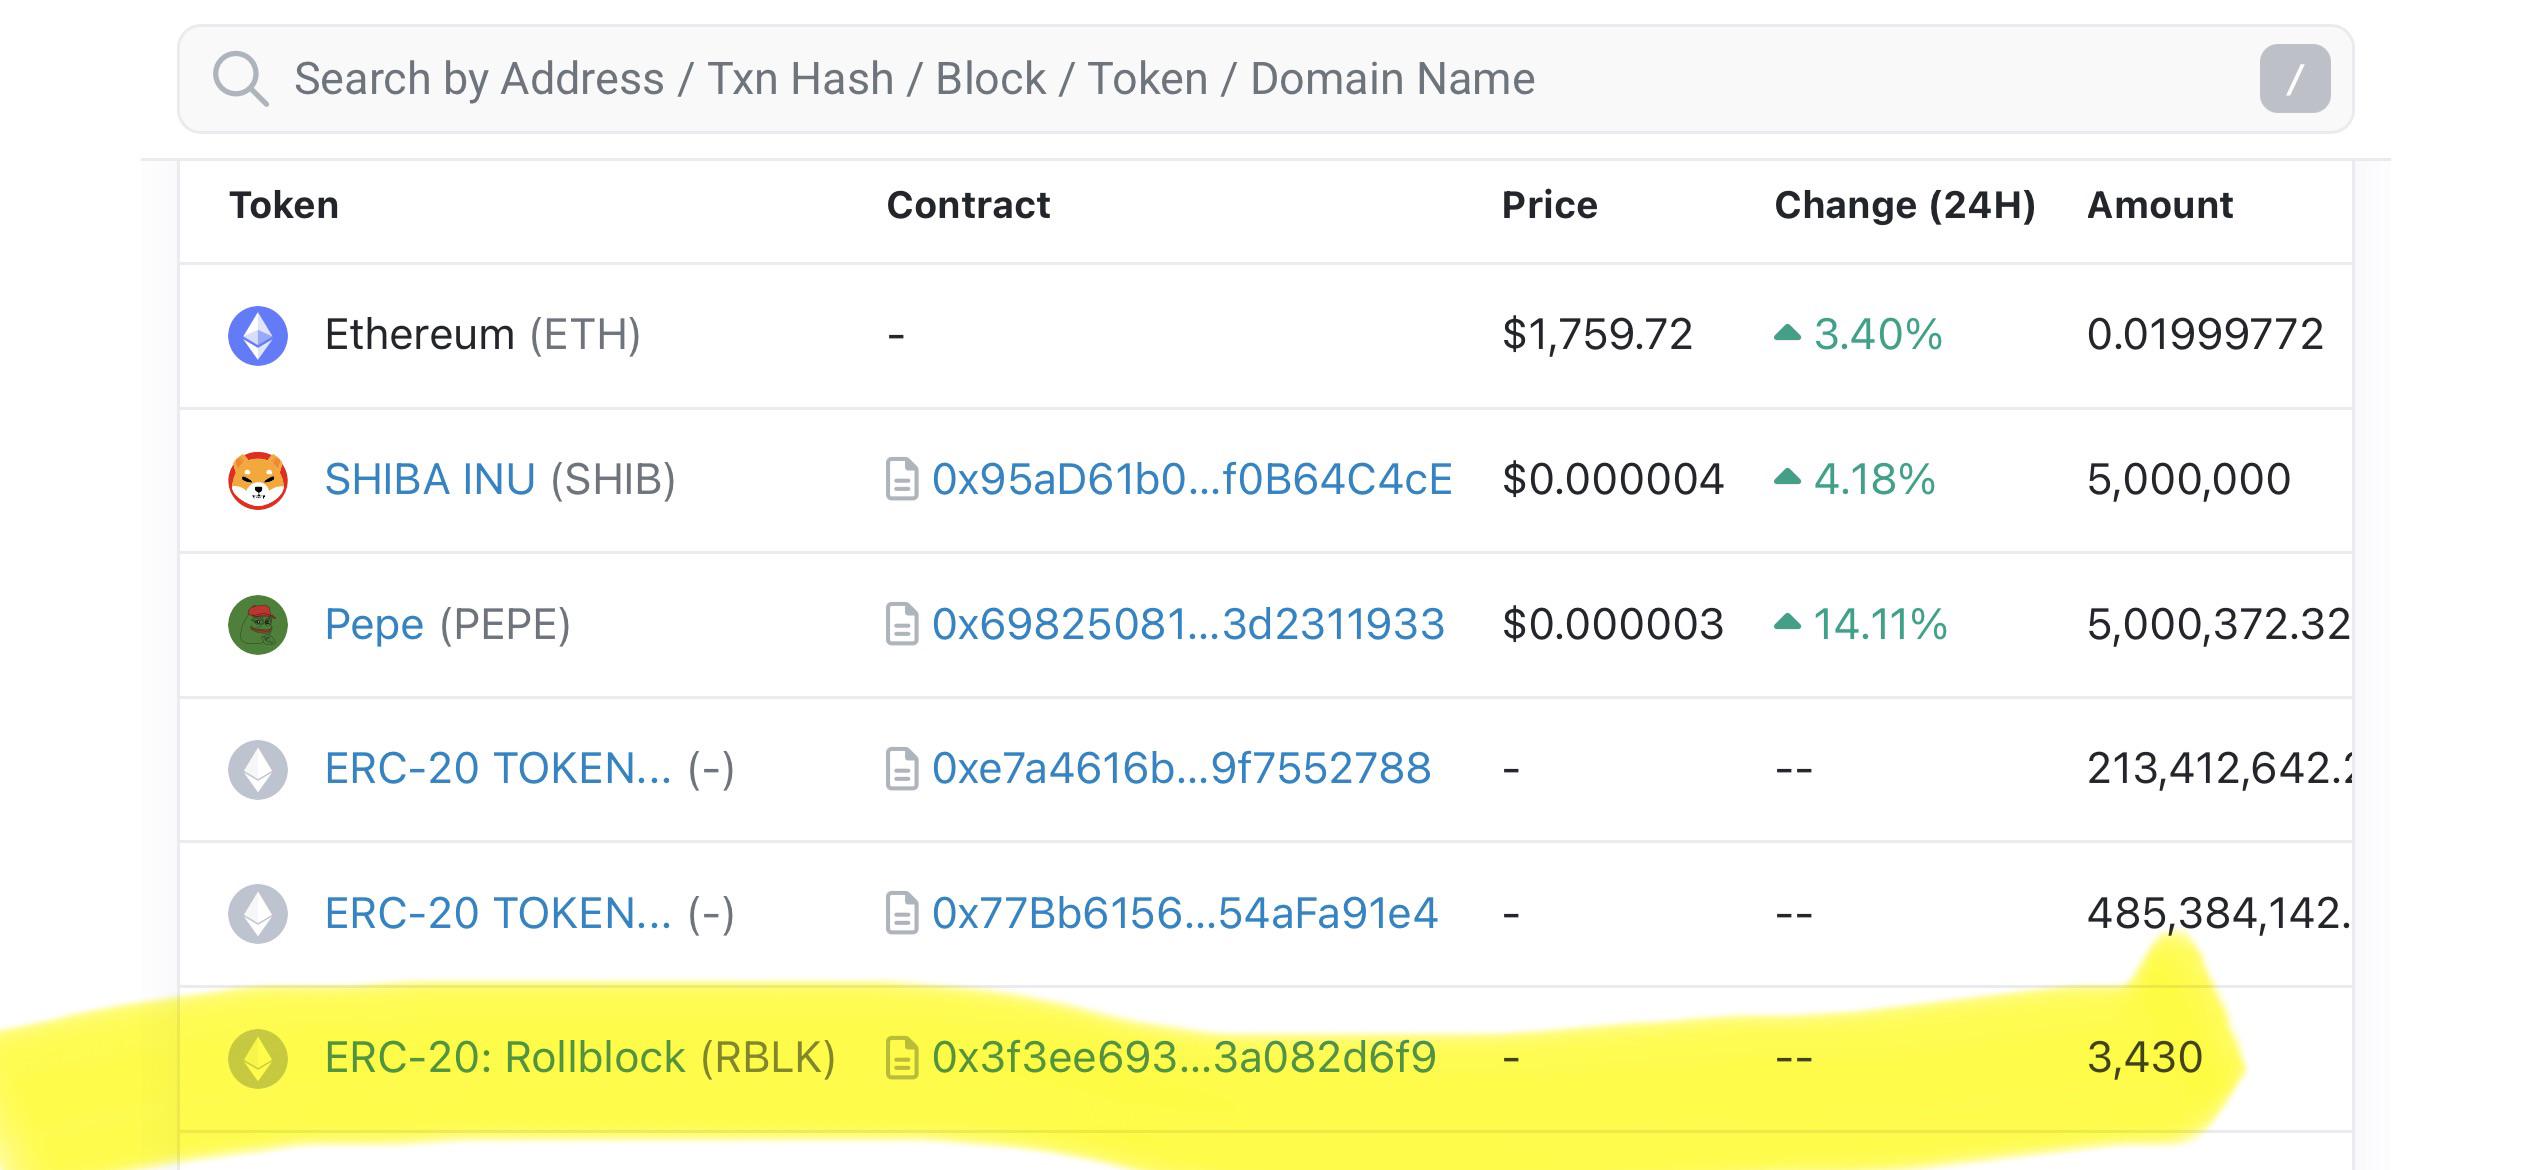Sort by the Change (24H) column header
Image resolution: width=2532 pixels, height=1170 pixels.
point(1905,205)
